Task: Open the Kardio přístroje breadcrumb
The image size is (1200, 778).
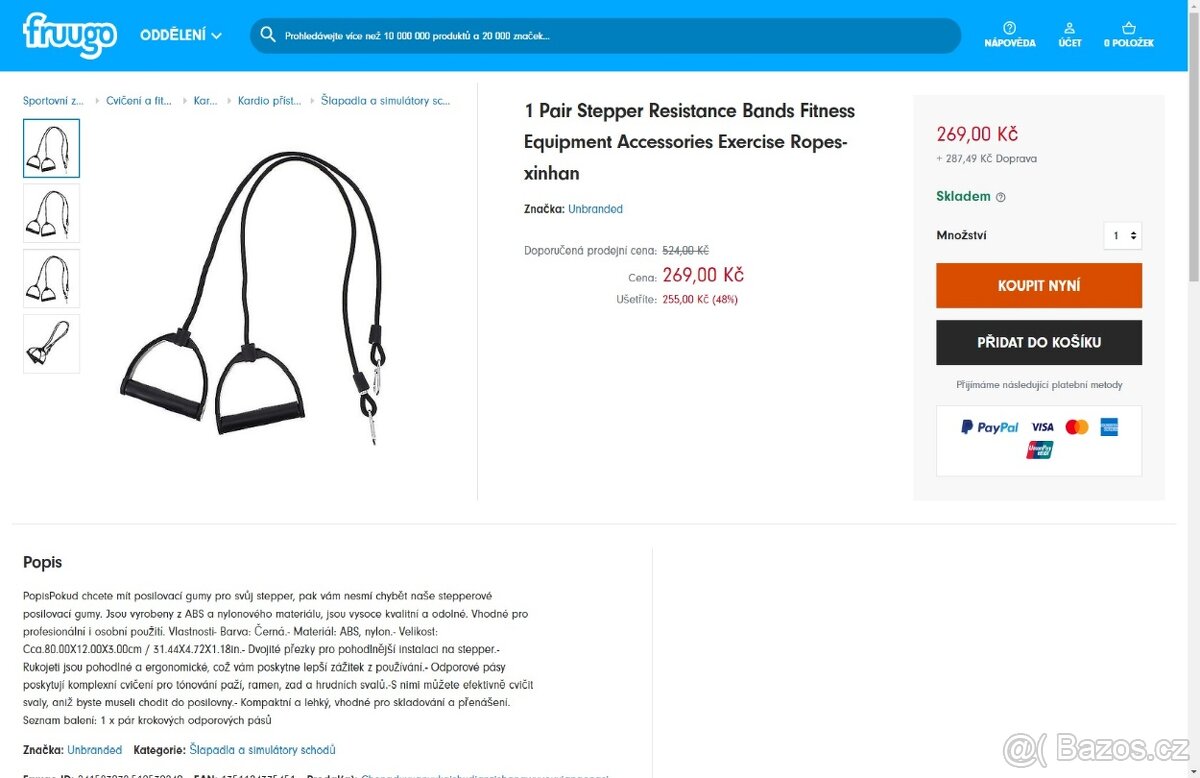Action: [x=269, y=101]
